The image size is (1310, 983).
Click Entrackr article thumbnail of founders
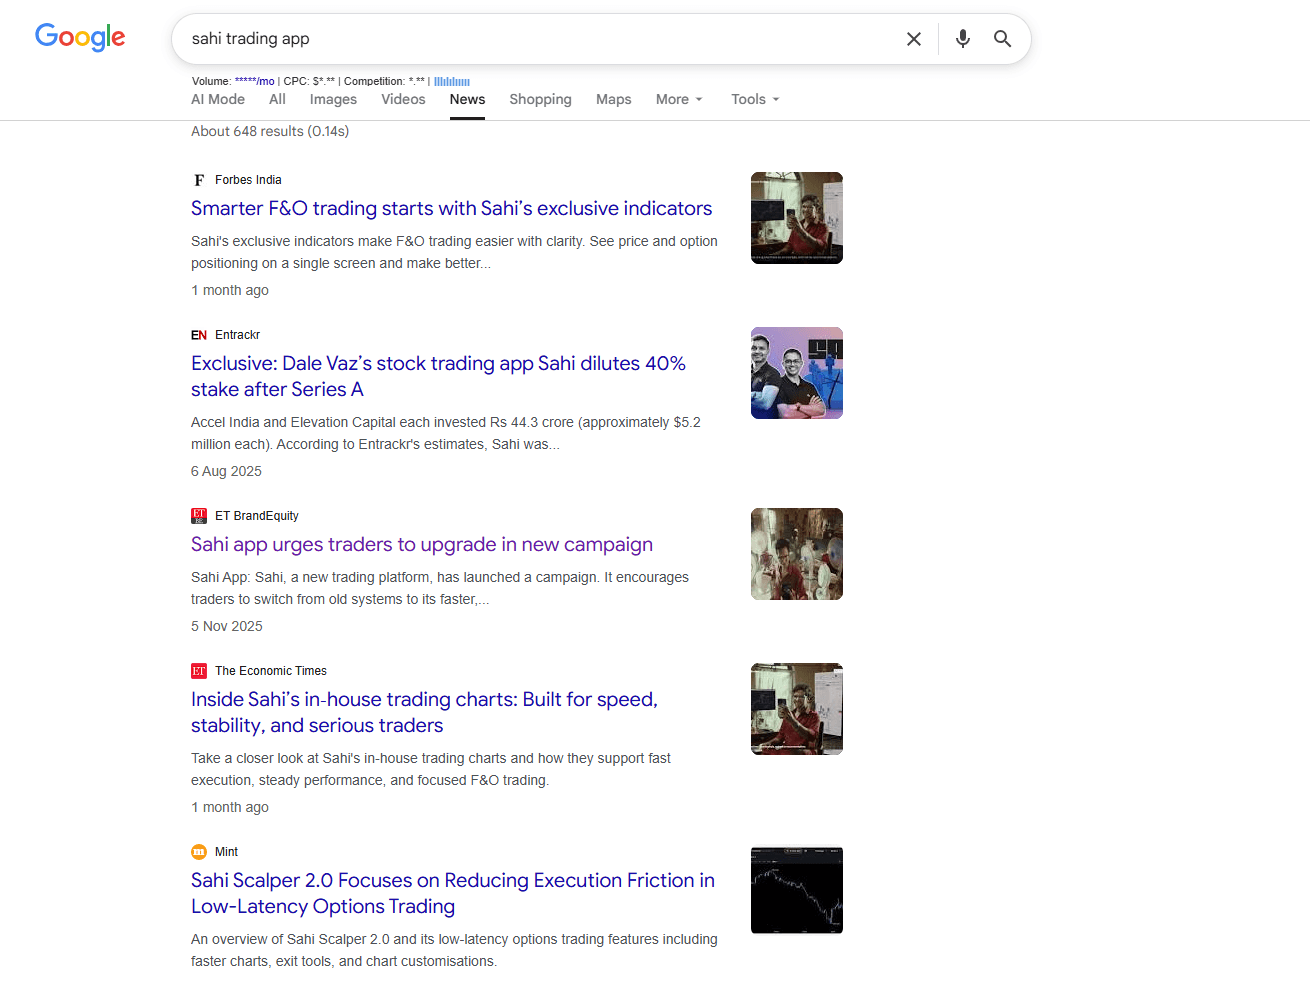point(797,373)
